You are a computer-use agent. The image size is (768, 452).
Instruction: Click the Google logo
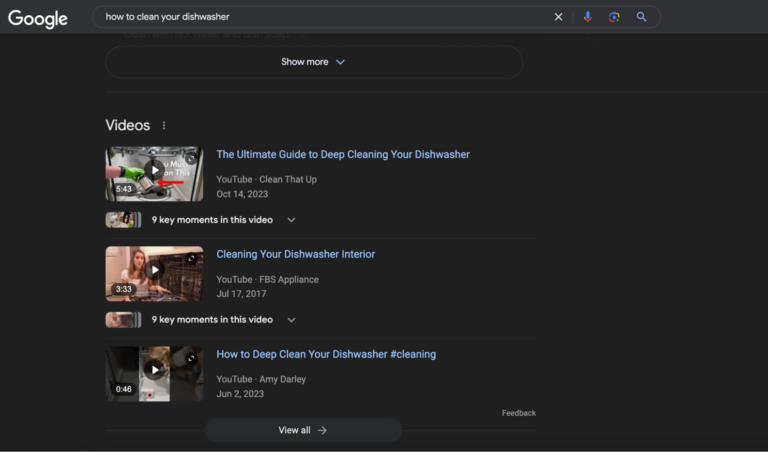[x=38, y=19]
